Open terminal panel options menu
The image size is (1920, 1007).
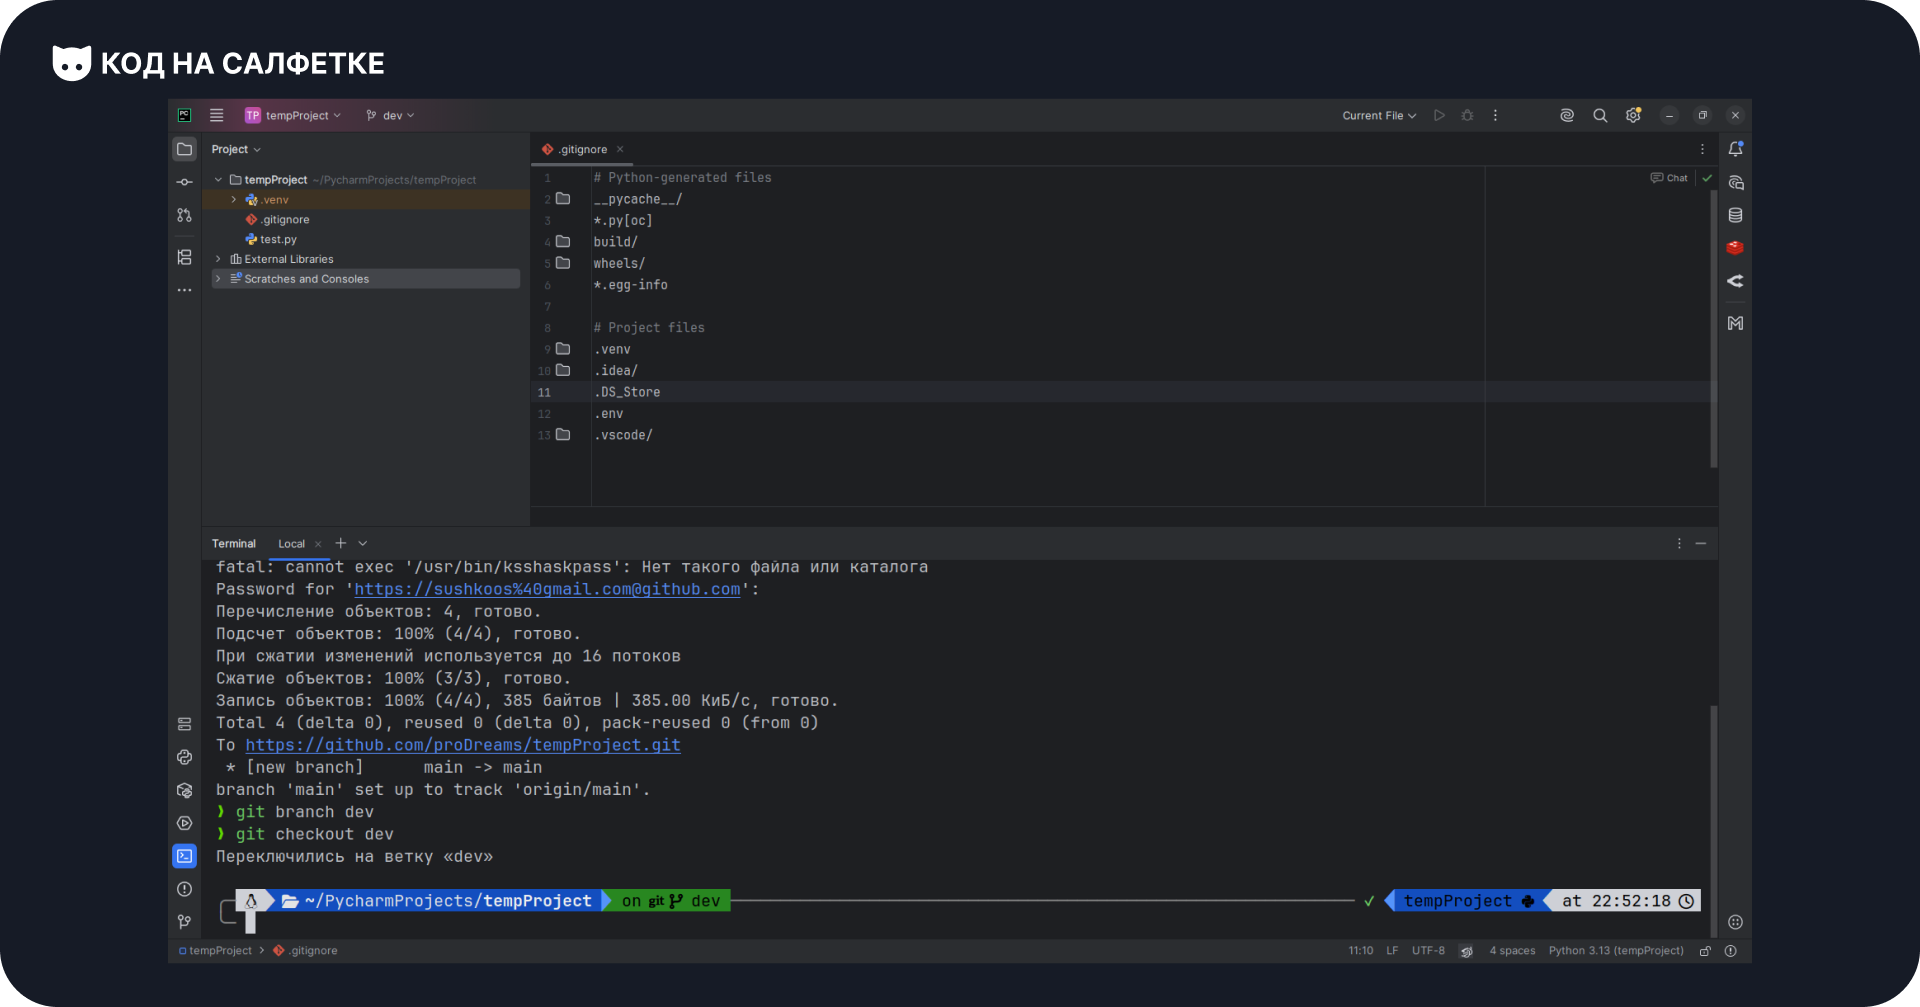coord(1679,543)
